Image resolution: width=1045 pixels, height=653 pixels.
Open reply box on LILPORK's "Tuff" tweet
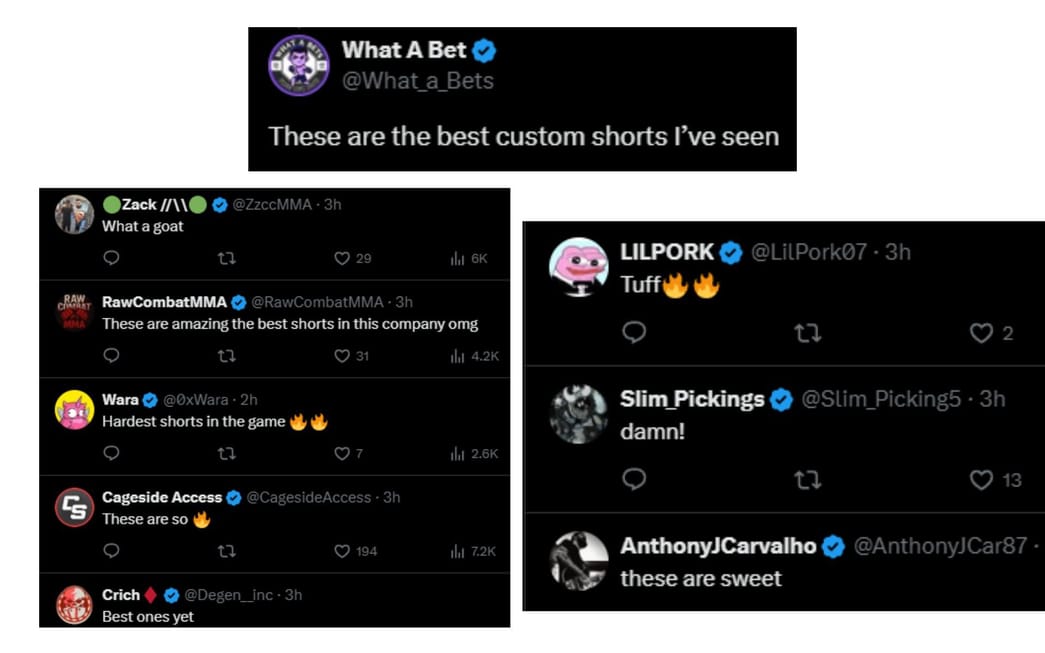click(x=633, y=333)
